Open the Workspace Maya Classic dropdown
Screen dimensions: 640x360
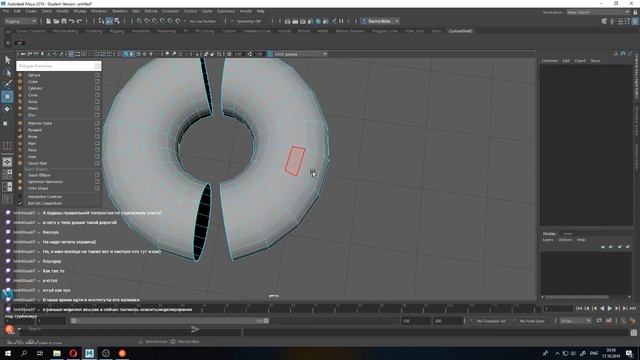point(598,12)
